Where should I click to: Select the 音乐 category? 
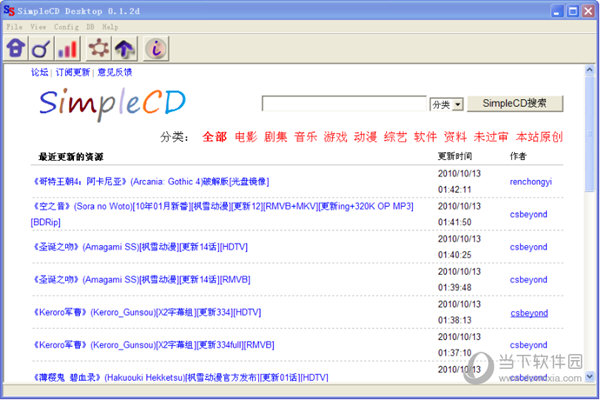pyautogui.click(x=305, y=137)
